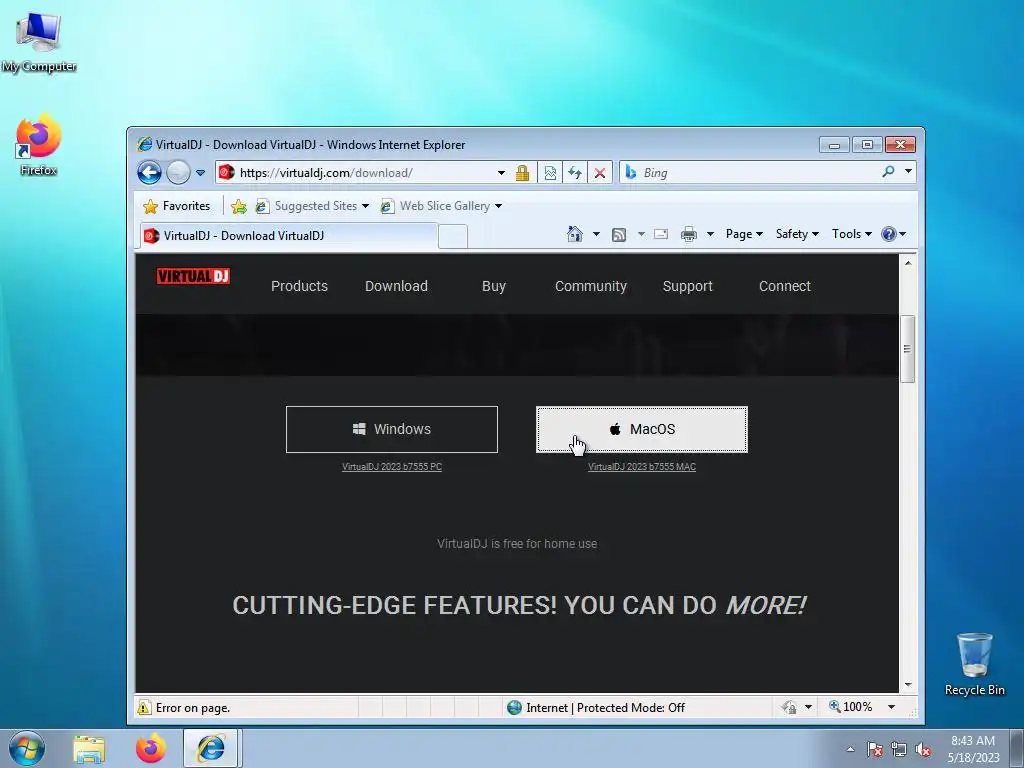Click the Action Center flag icon
The width and height of the screenshot is (1024, 768).
[x=875, y=749]
